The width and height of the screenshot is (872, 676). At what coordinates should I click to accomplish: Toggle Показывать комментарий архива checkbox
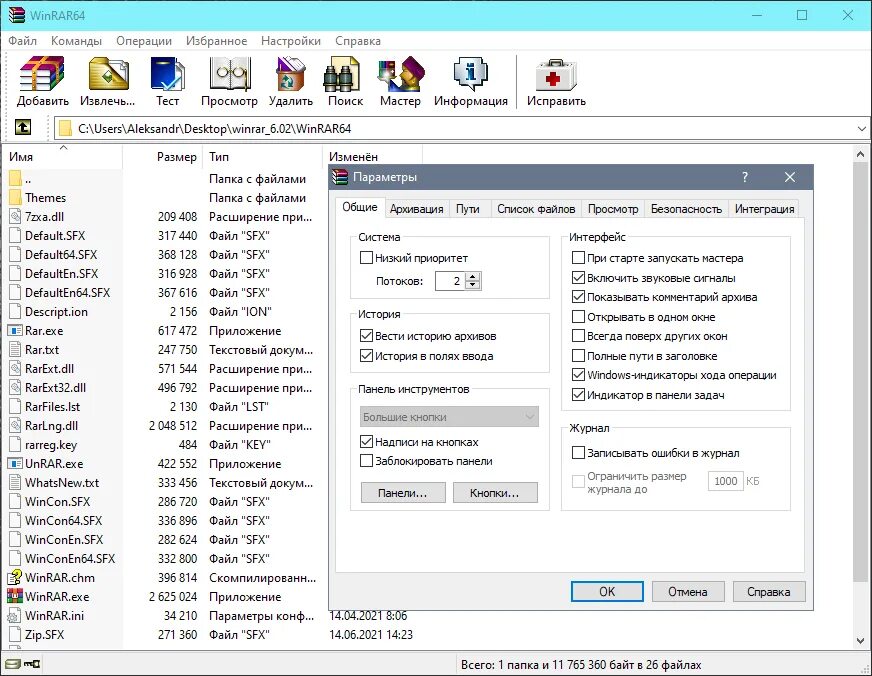(578, 297)
